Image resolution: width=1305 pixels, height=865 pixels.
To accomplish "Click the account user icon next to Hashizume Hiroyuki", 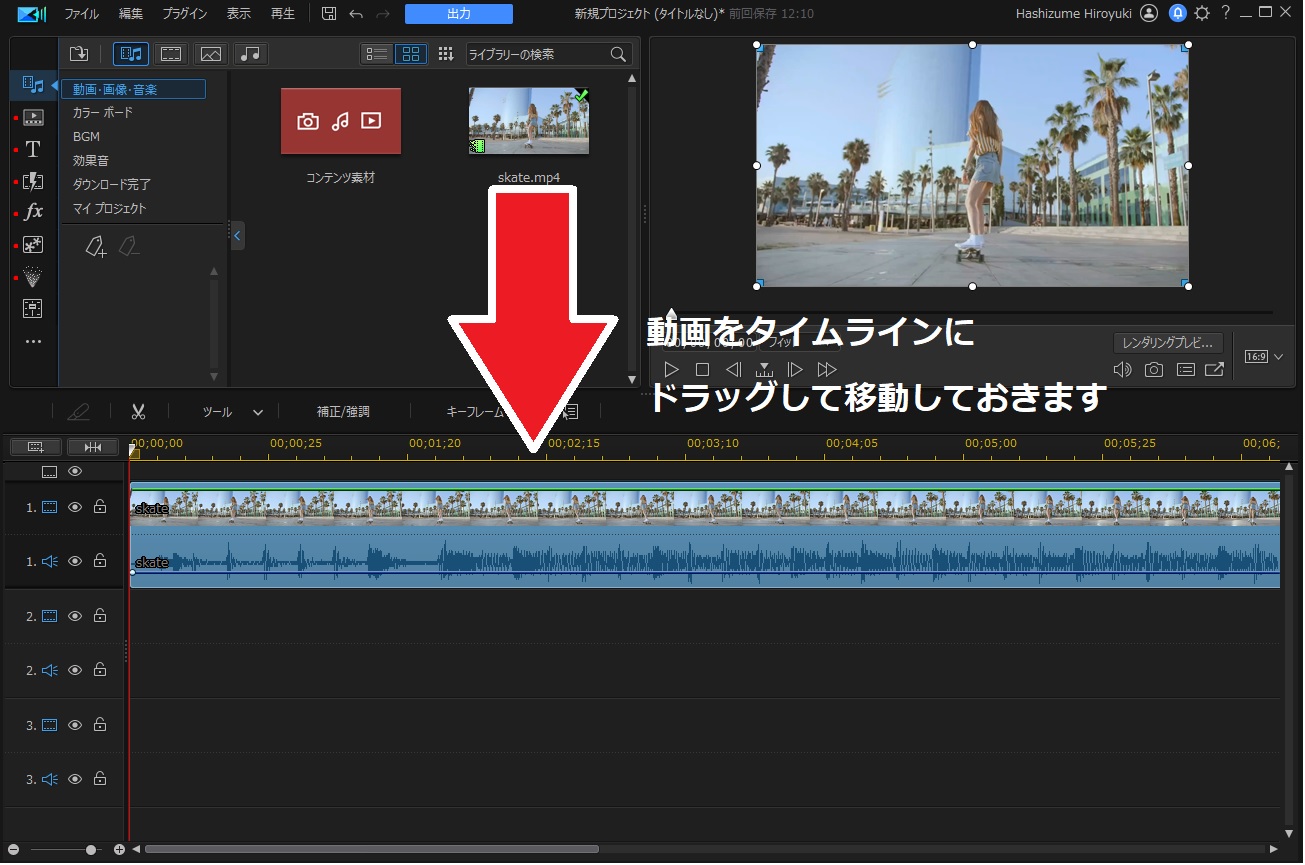I will click(1149, 13).
